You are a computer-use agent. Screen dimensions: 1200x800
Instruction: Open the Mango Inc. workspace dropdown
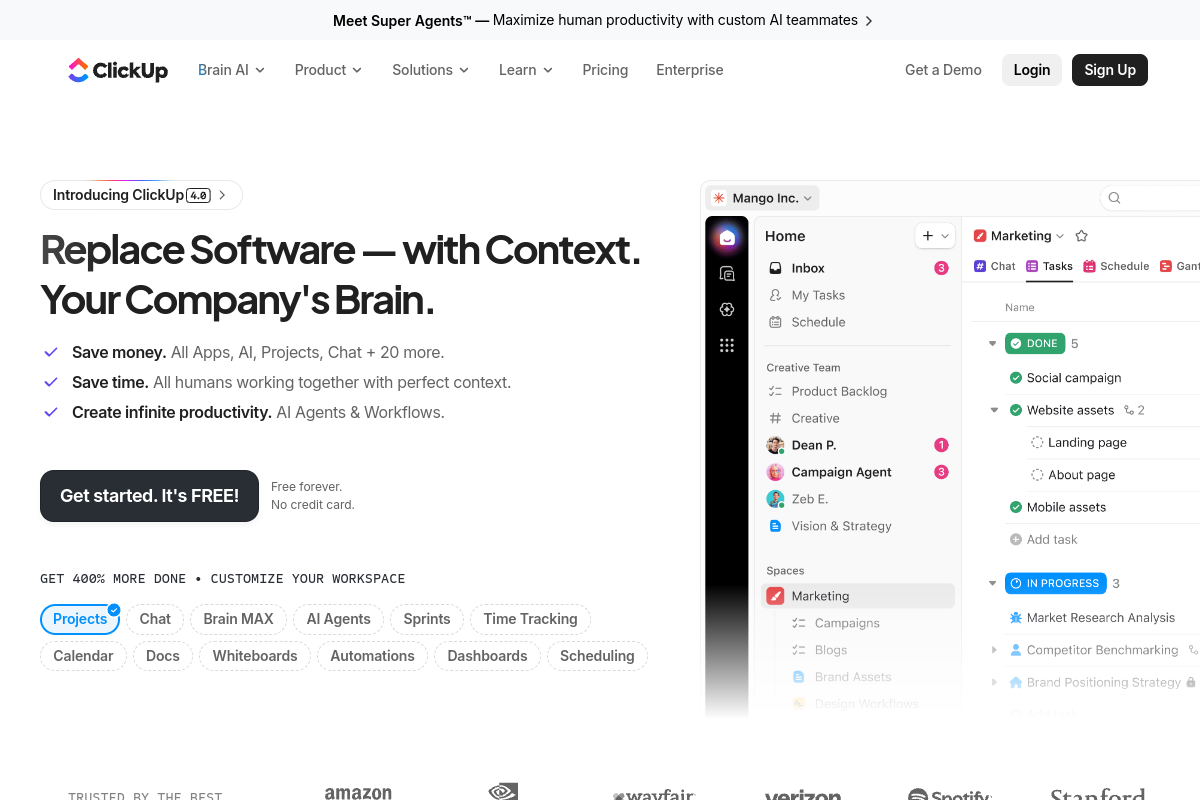click(x=762, y=198)
